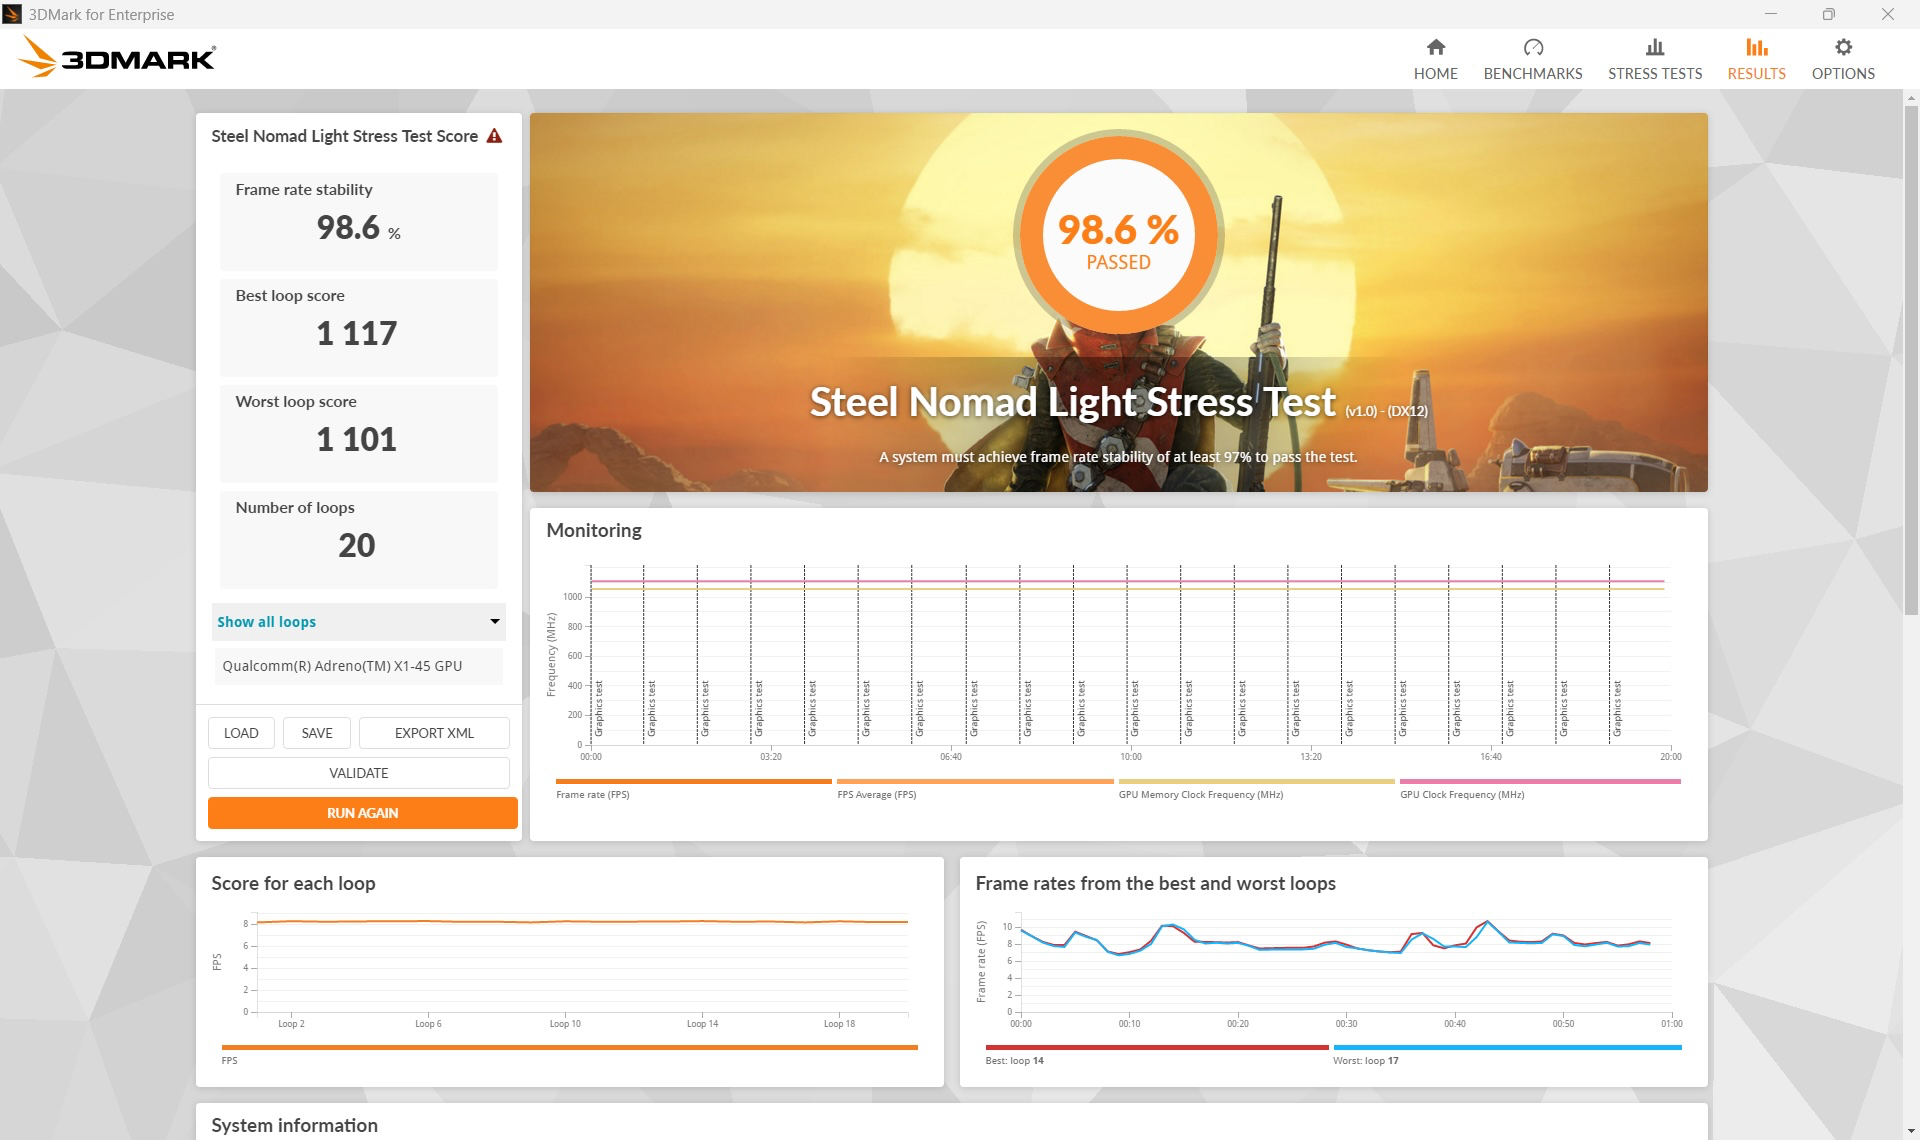Close the 3DMark for Enterprise window
Viewport: 1920px width, 1140px height.
(1888, 14)
